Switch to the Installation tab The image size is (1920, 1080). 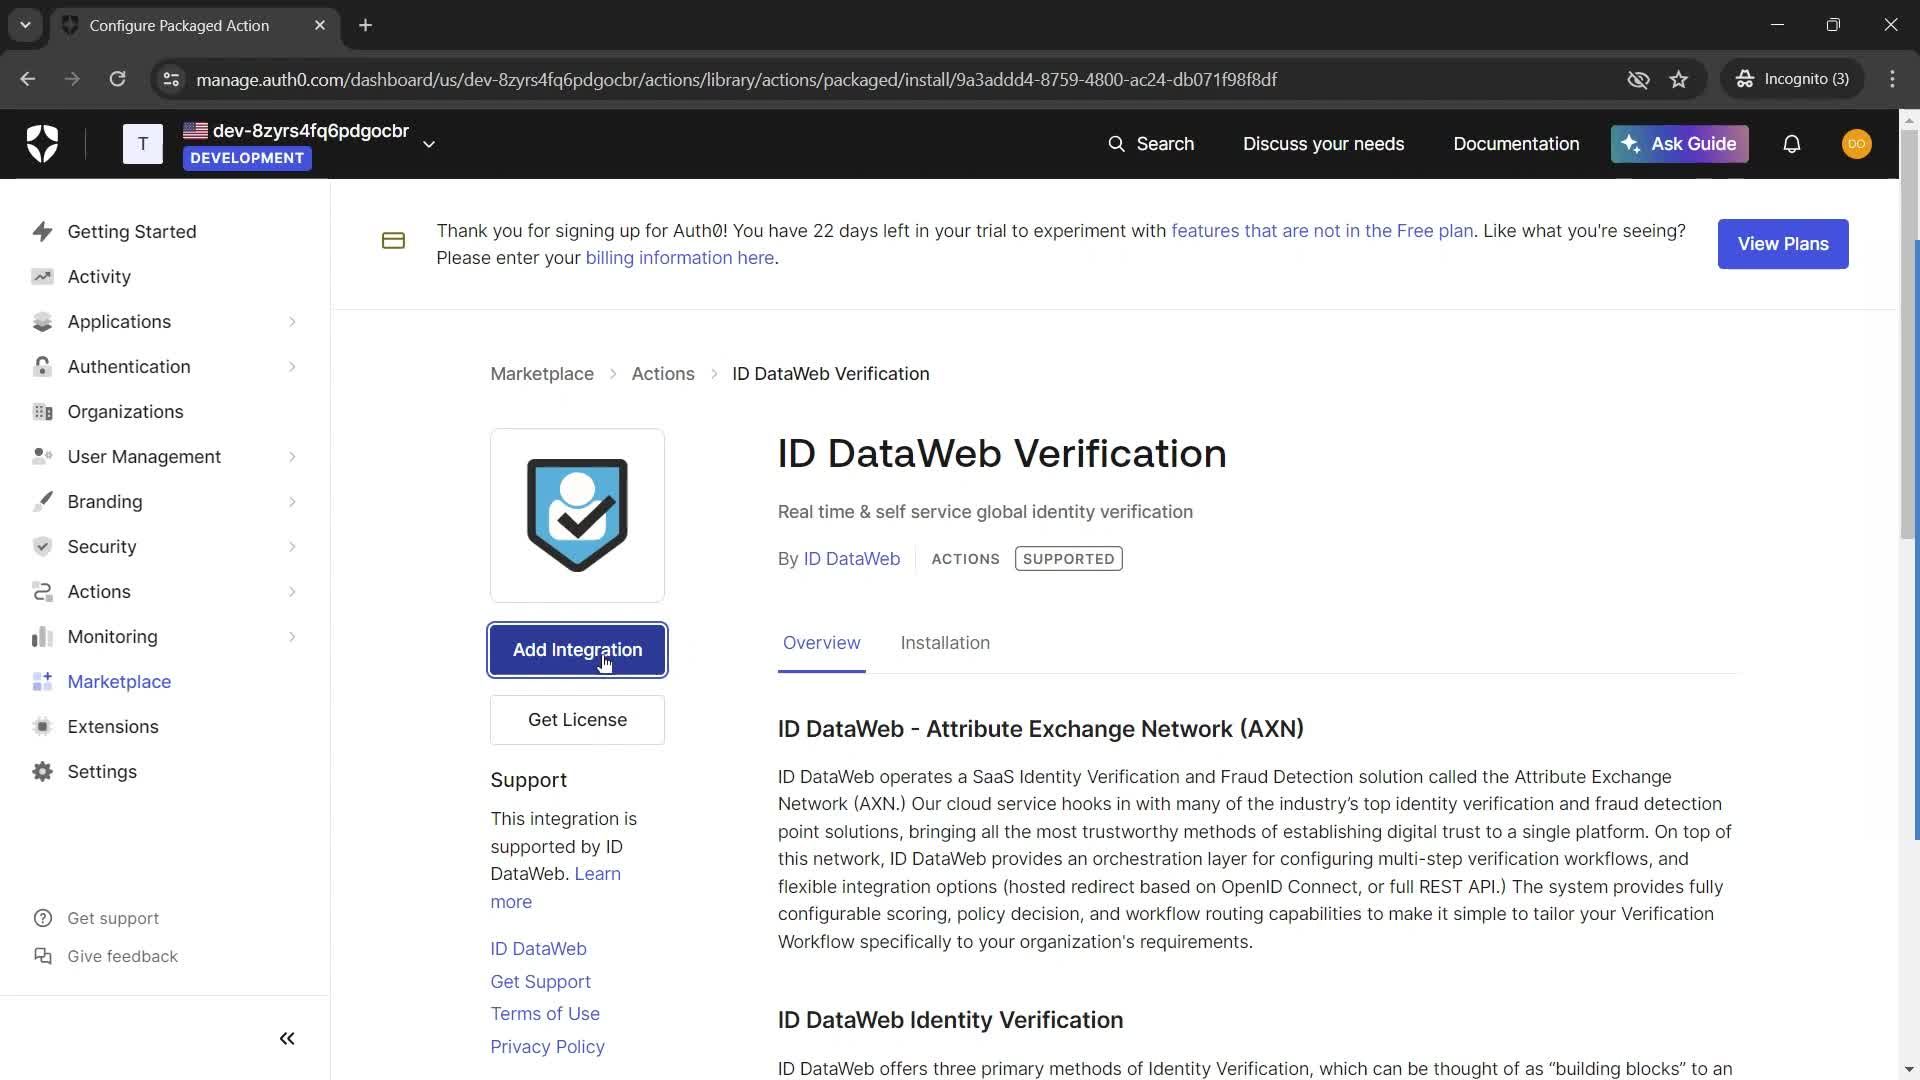pos(945,643)
